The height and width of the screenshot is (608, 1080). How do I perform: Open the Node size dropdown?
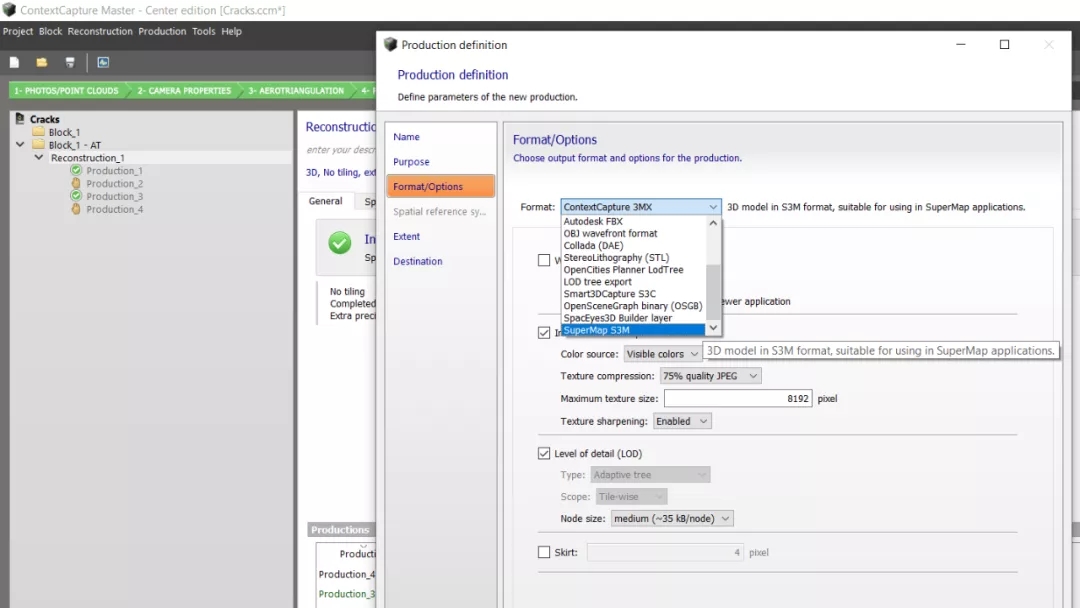(672, 518)
